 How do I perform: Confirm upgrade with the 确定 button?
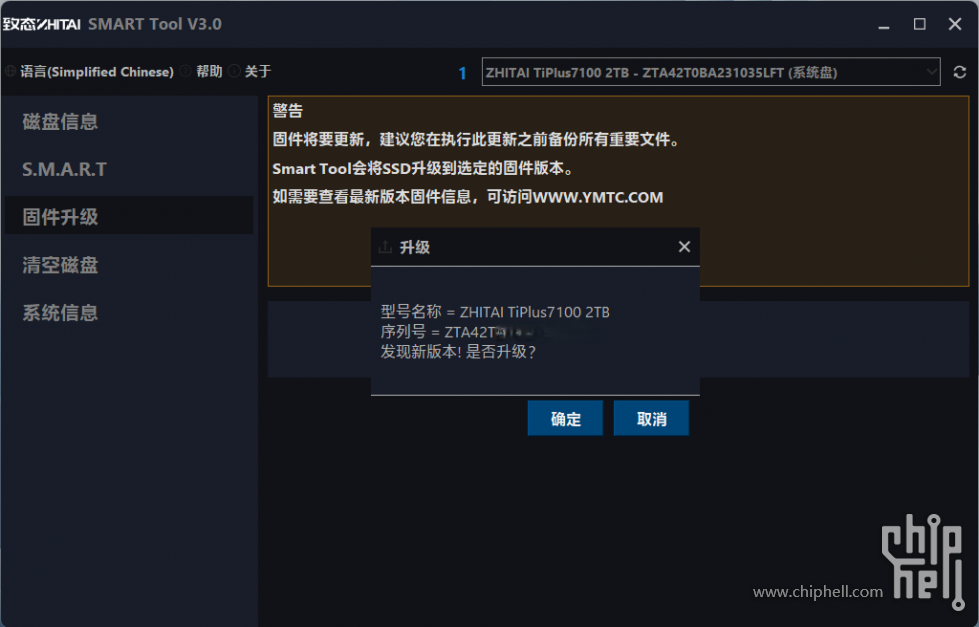[x=565, y=418]
